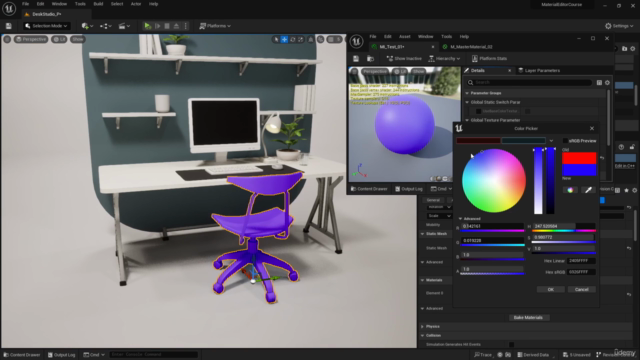Toggle Show Inactive parameters
640x360 pixels.
coord(404,59)
